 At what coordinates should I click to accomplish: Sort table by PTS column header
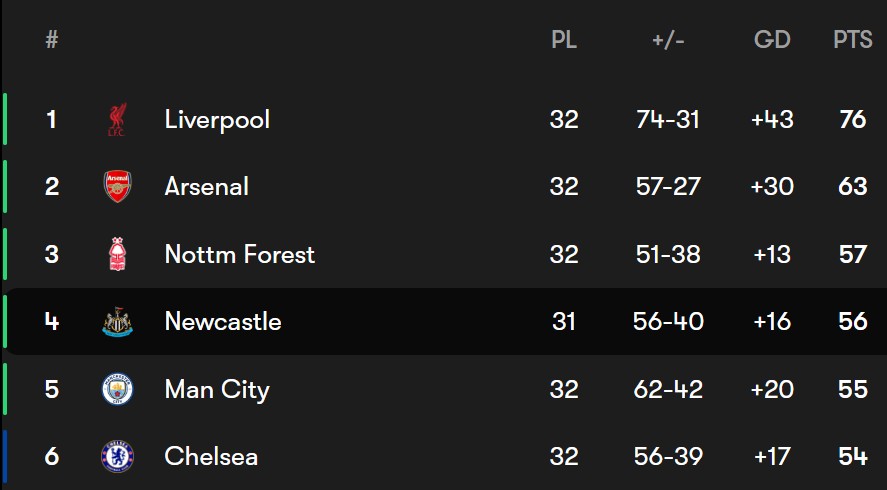point(852,40)
